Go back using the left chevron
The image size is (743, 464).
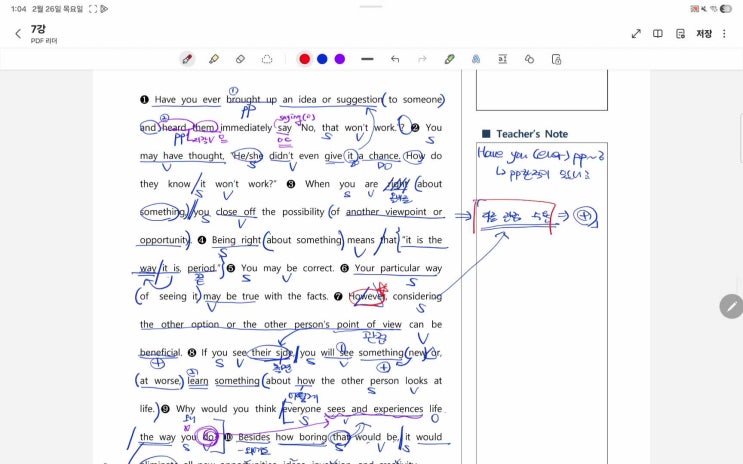pos(17,34)
